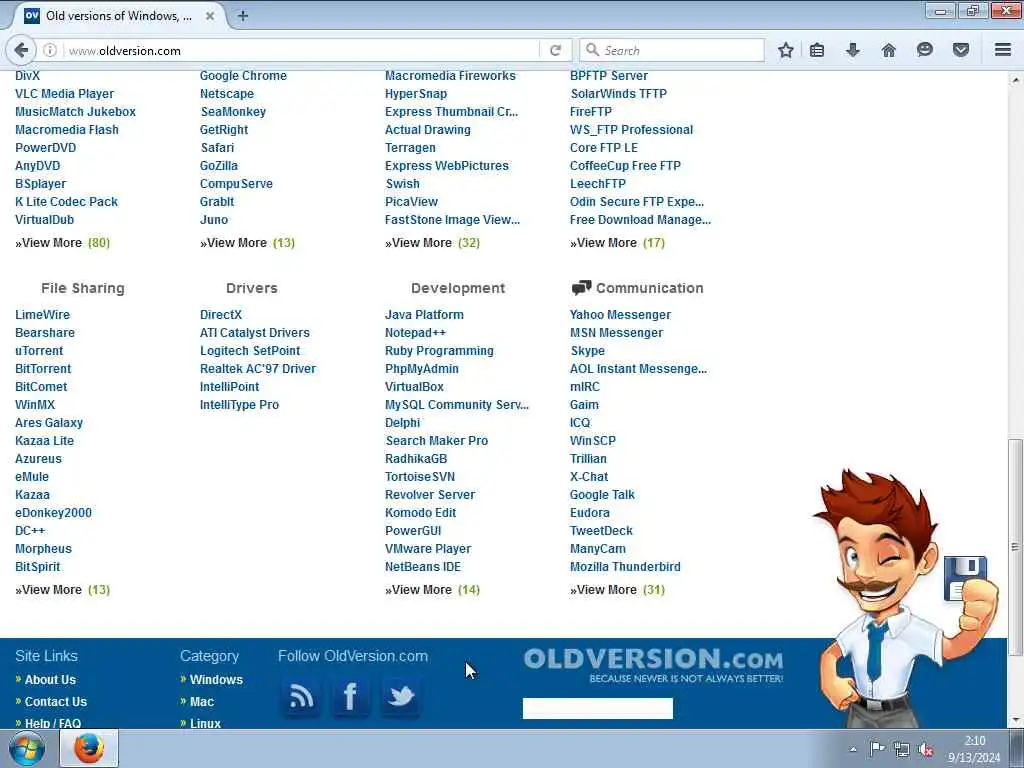The image size is (1024, 768).
Task: Click the vertical scrollbar thumb
Action: tap(1015, 547)
